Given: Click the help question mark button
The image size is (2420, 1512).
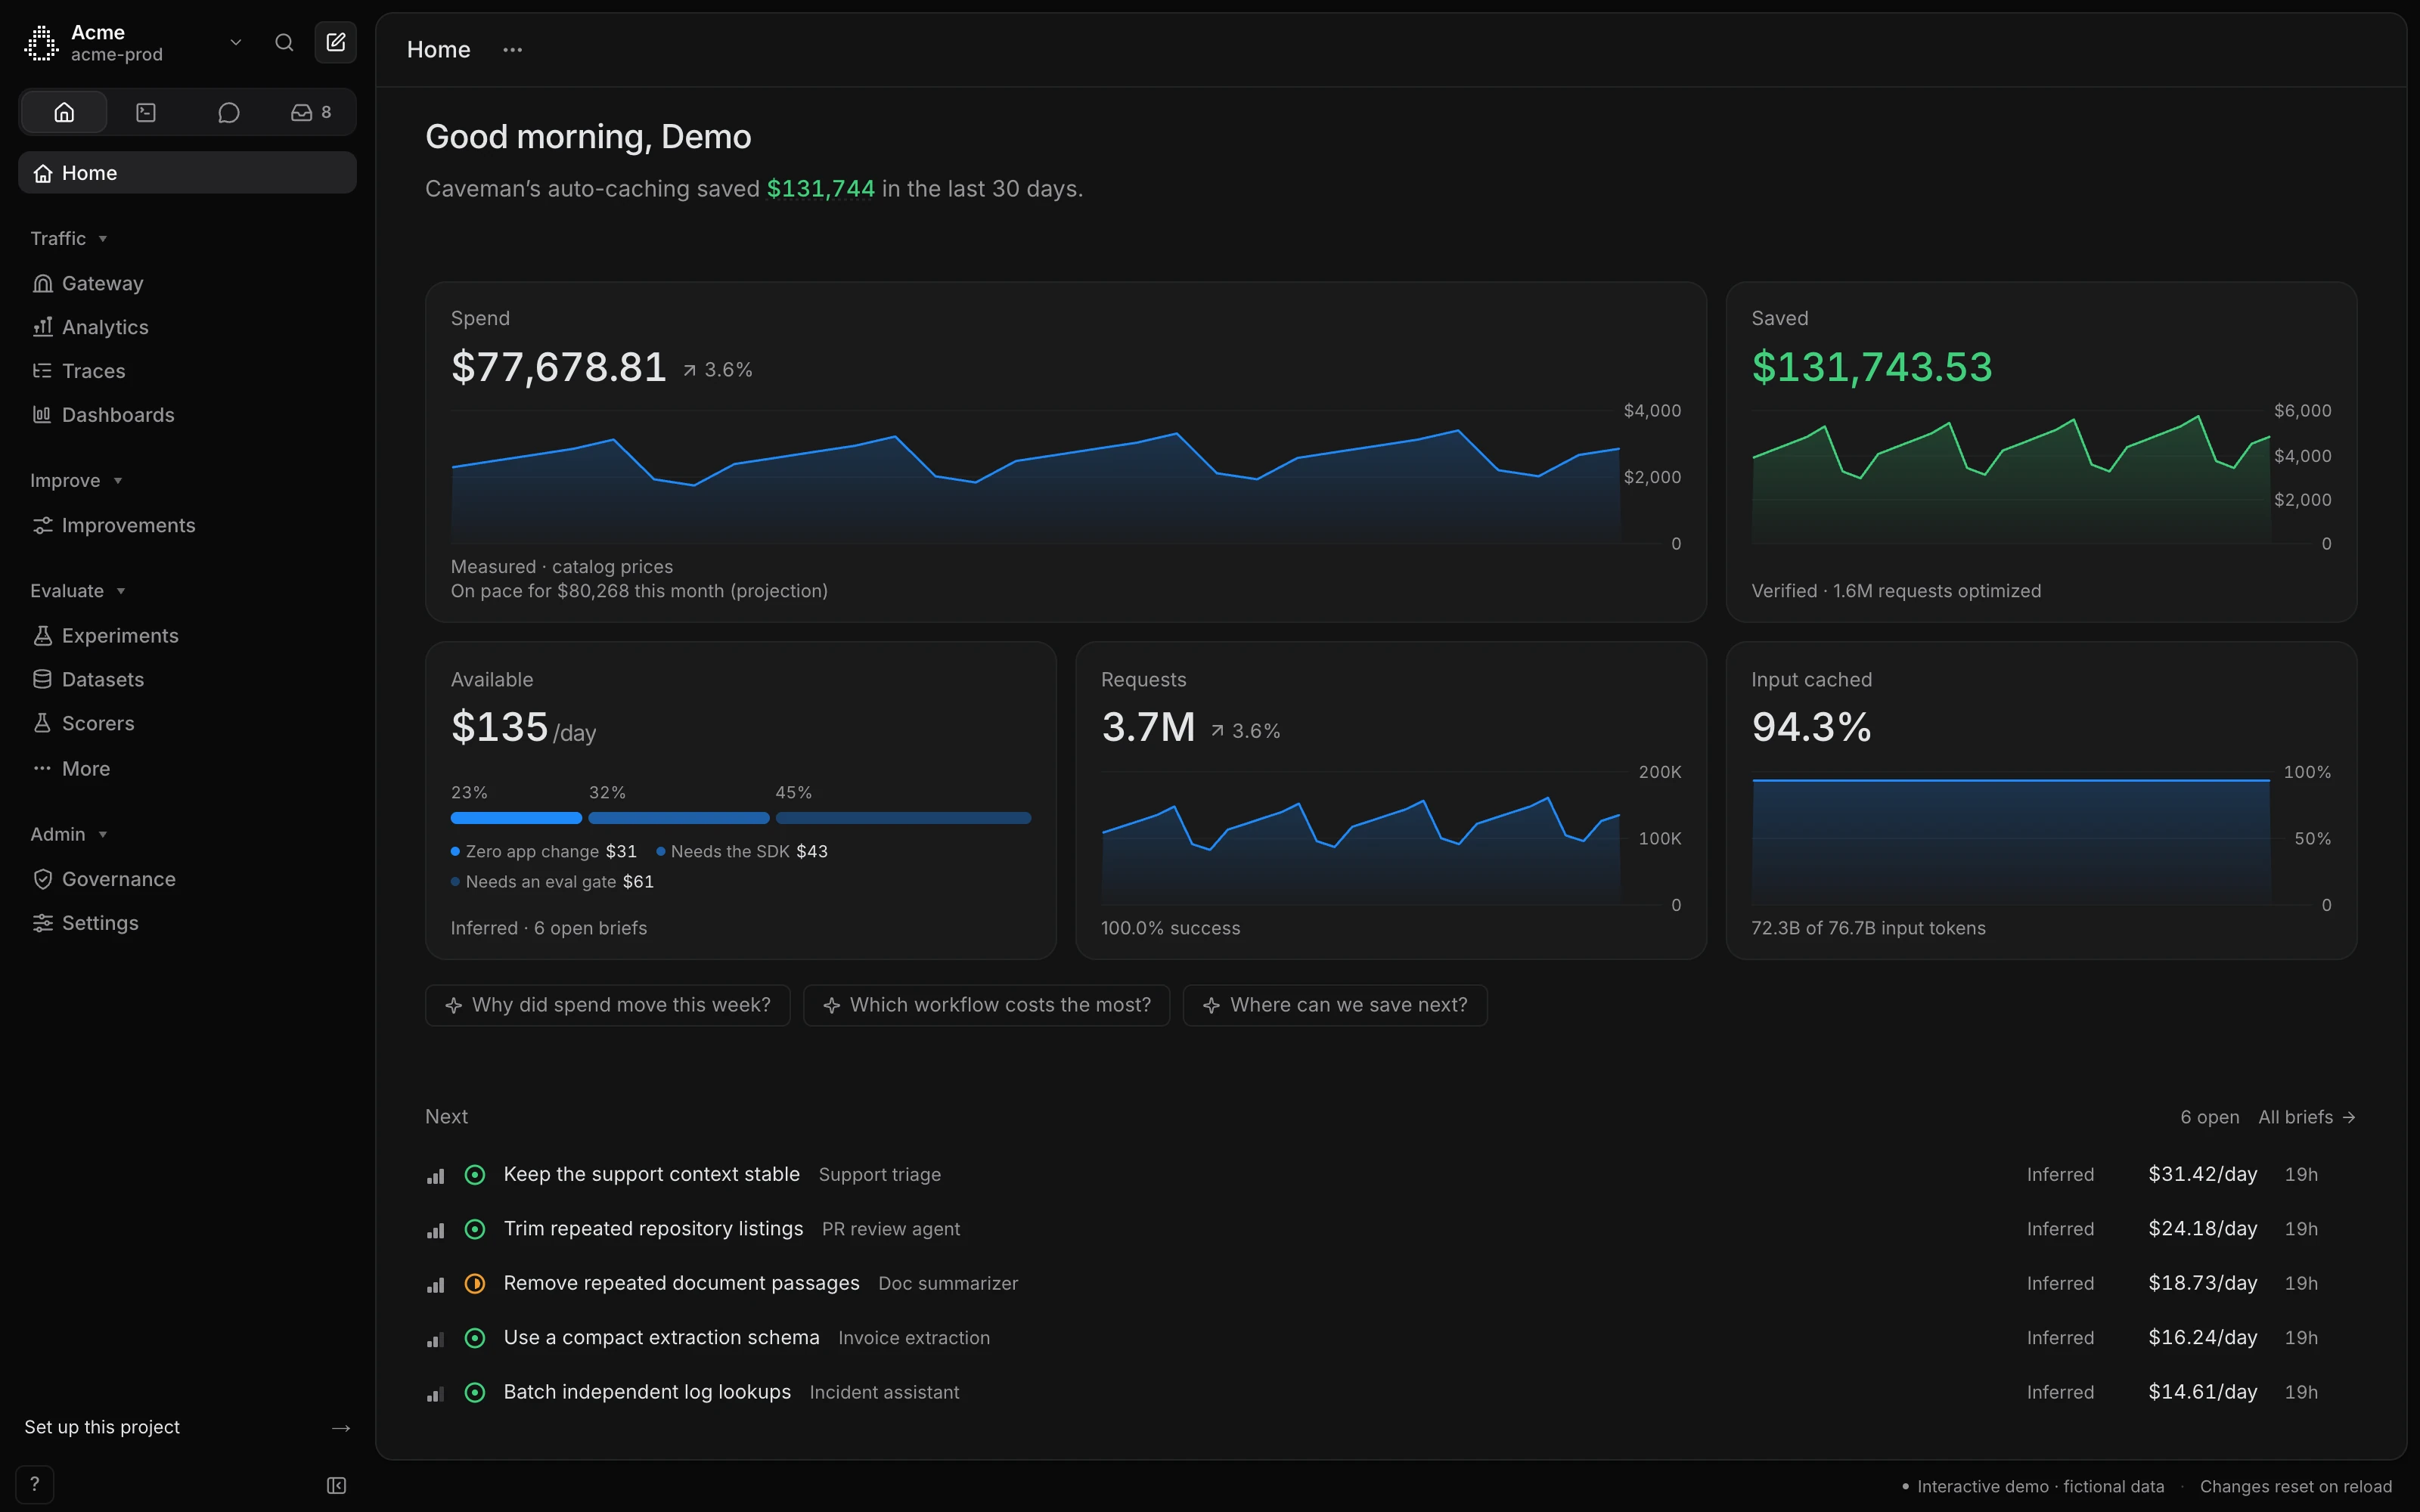Looking at the screenshot, I should tap(35, 1484).
